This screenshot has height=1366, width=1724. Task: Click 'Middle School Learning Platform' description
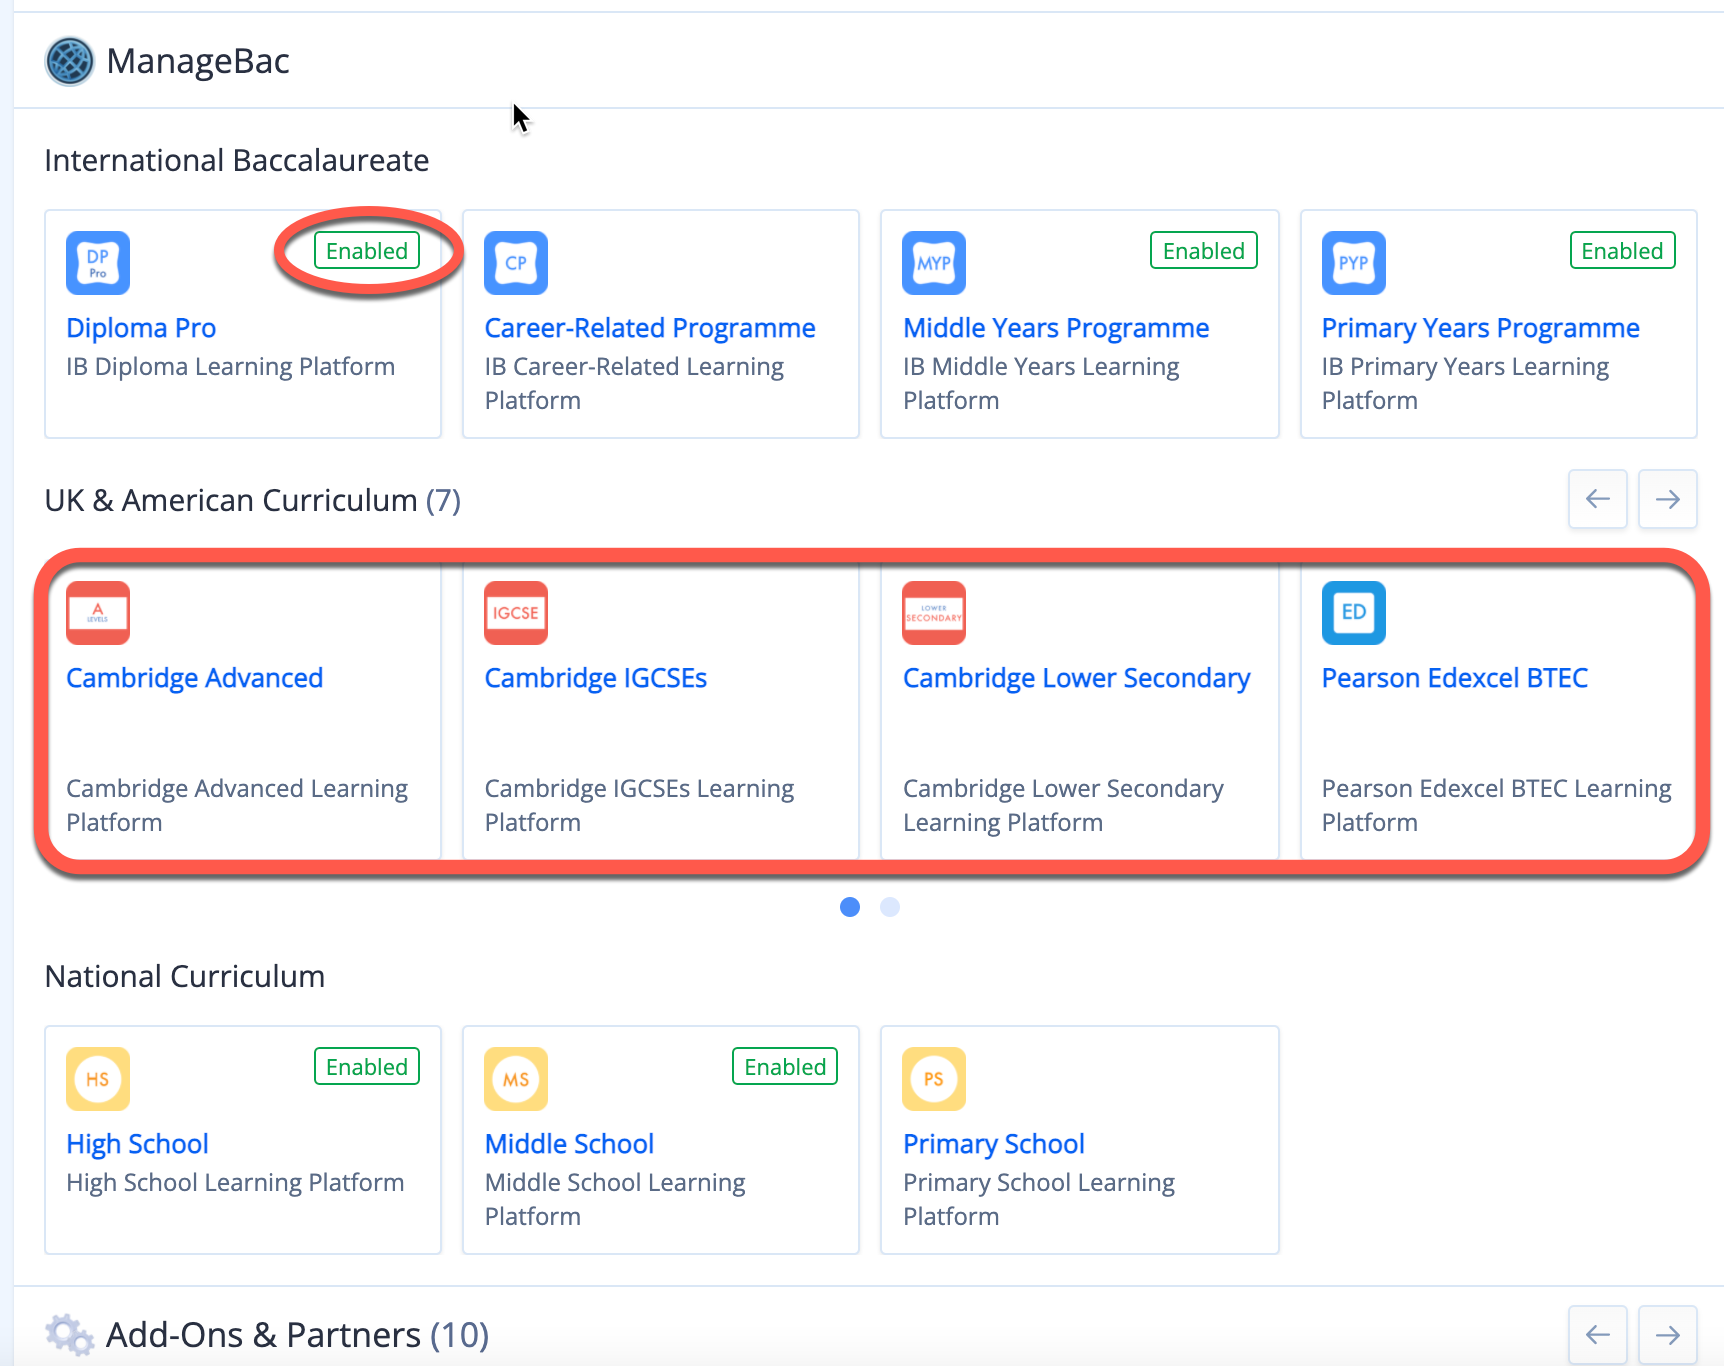point(615,1200)
